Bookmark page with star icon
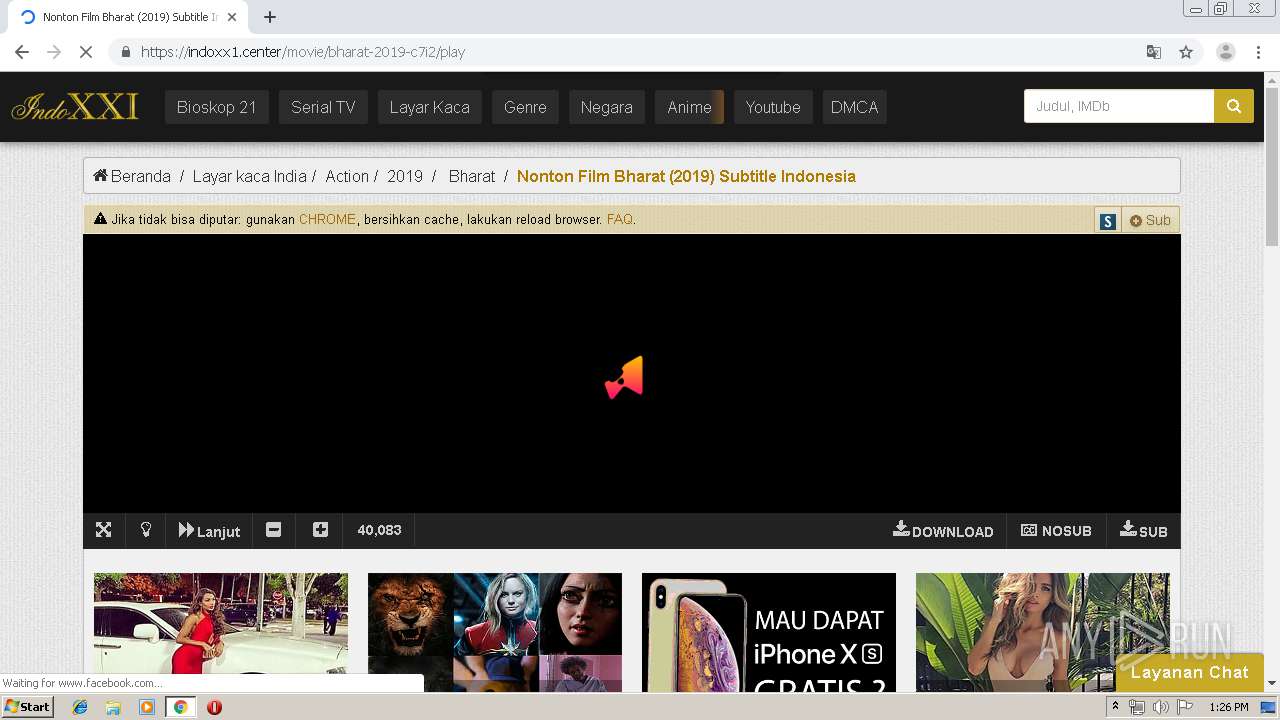This screenshot has height=720, width=1280. click(1186, 52)
